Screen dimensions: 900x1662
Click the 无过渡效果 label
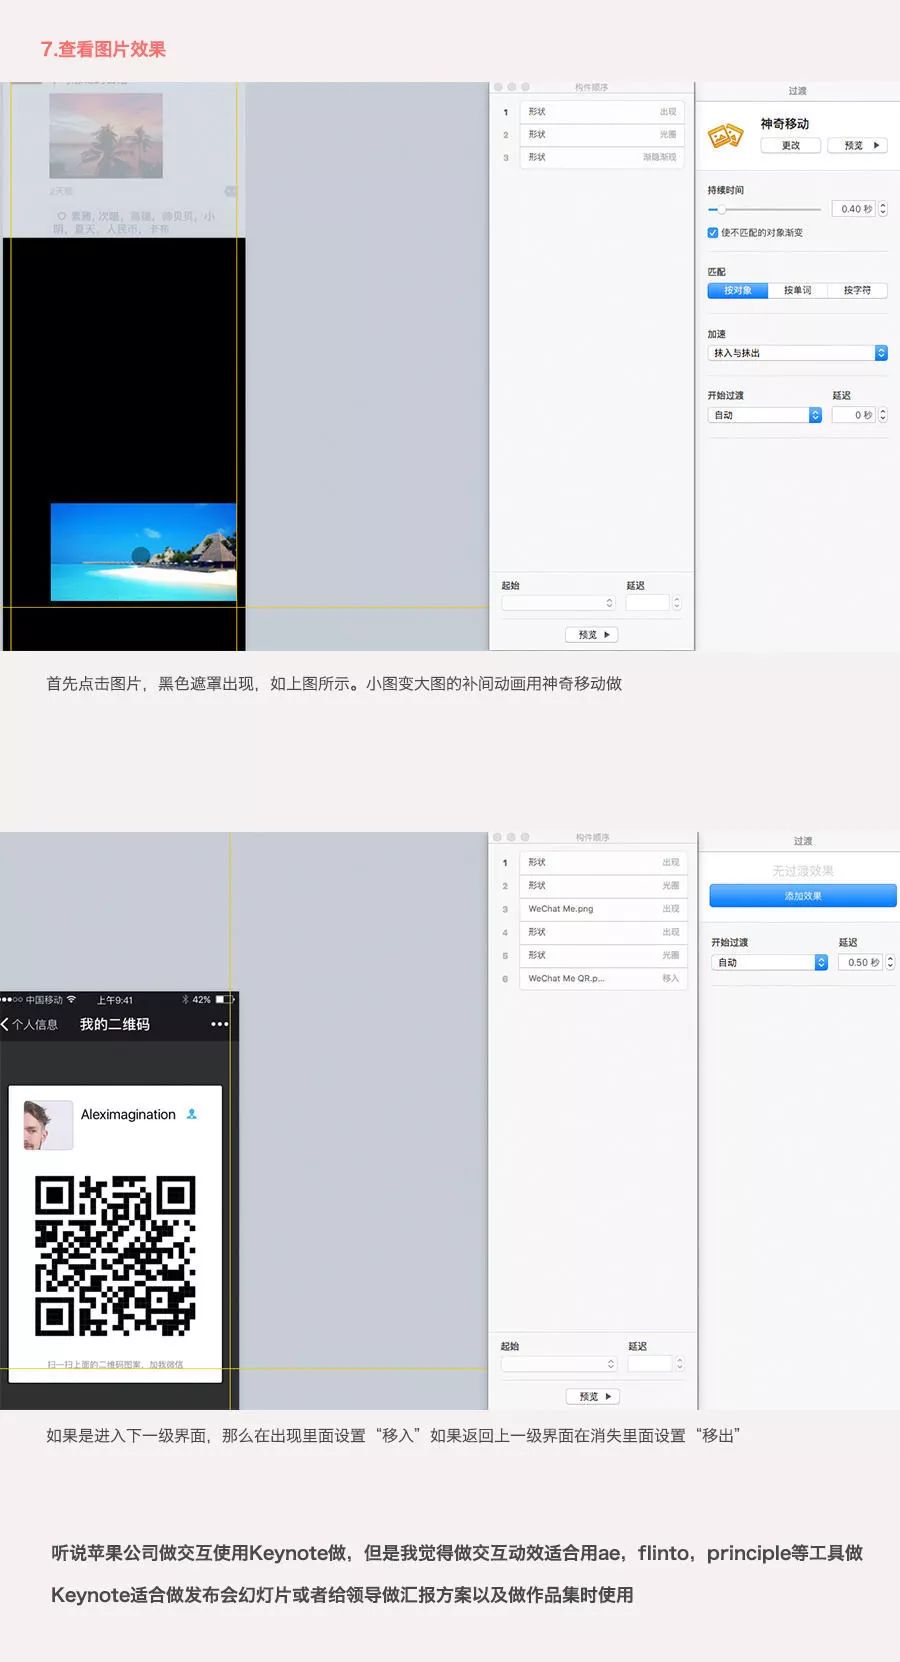[803, 871]
